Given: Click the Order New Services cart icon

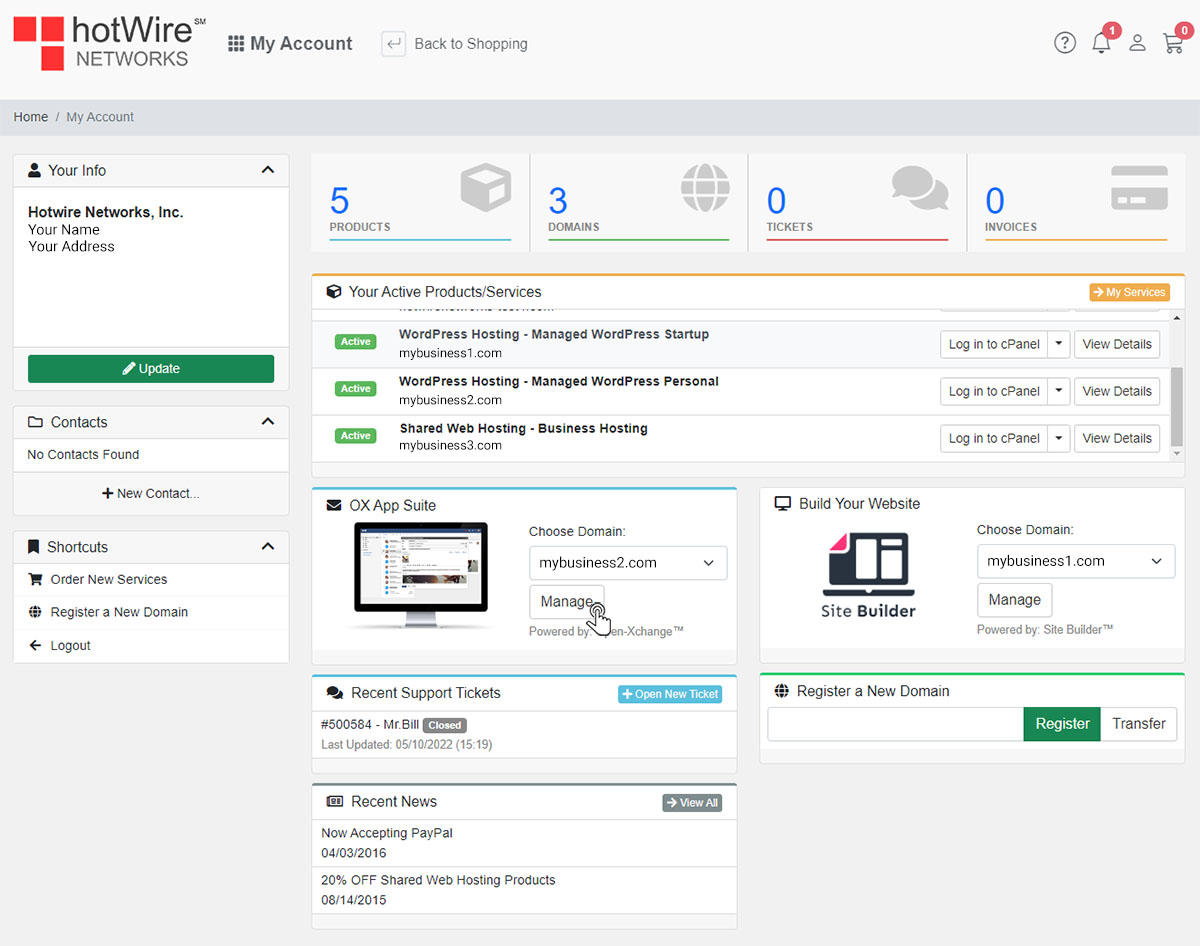Looking at the screenshot, I should click(x=36, y=579).
